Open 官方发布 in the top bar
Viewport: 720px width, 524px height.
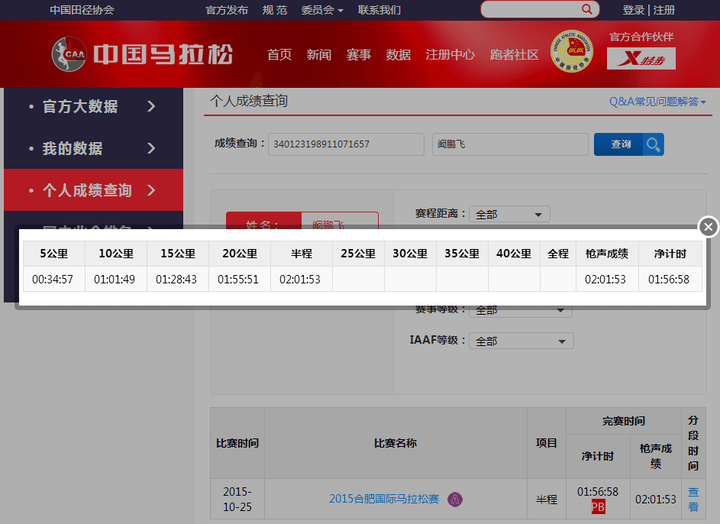[226, 10]
